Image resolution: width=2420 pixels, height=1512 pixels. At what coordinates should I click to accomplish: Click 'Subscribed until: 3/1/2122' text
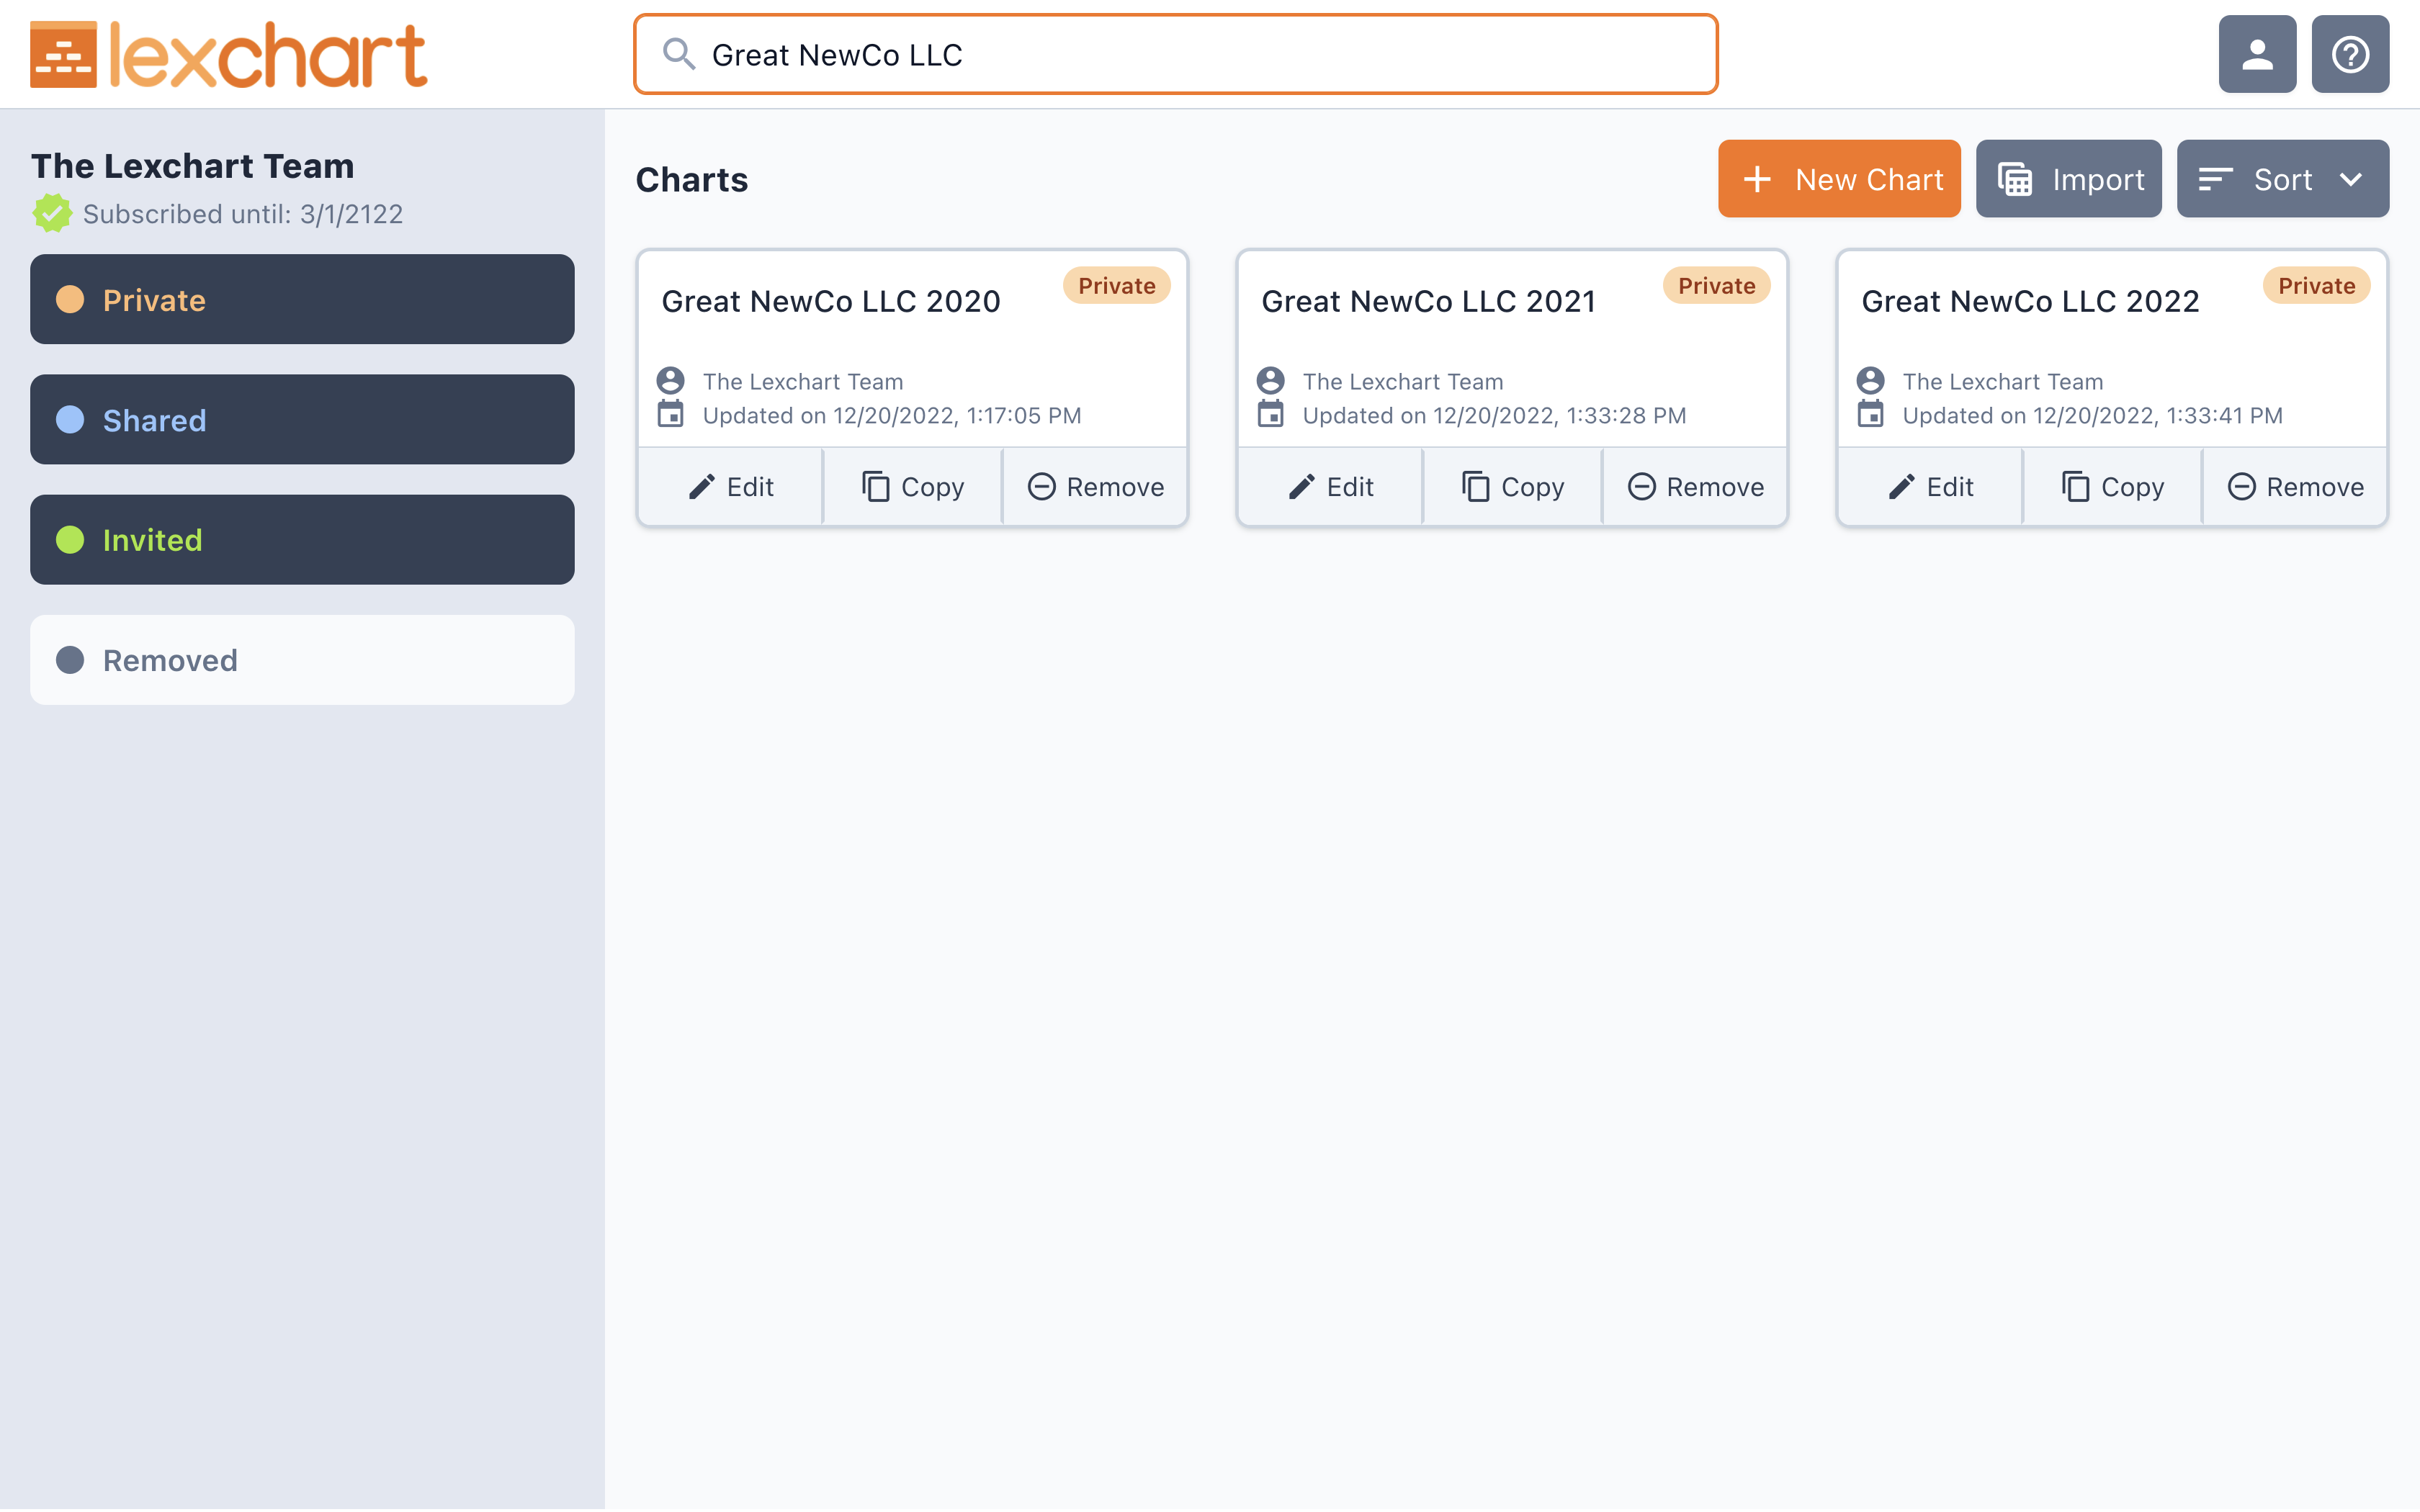[x=243, y=214]
